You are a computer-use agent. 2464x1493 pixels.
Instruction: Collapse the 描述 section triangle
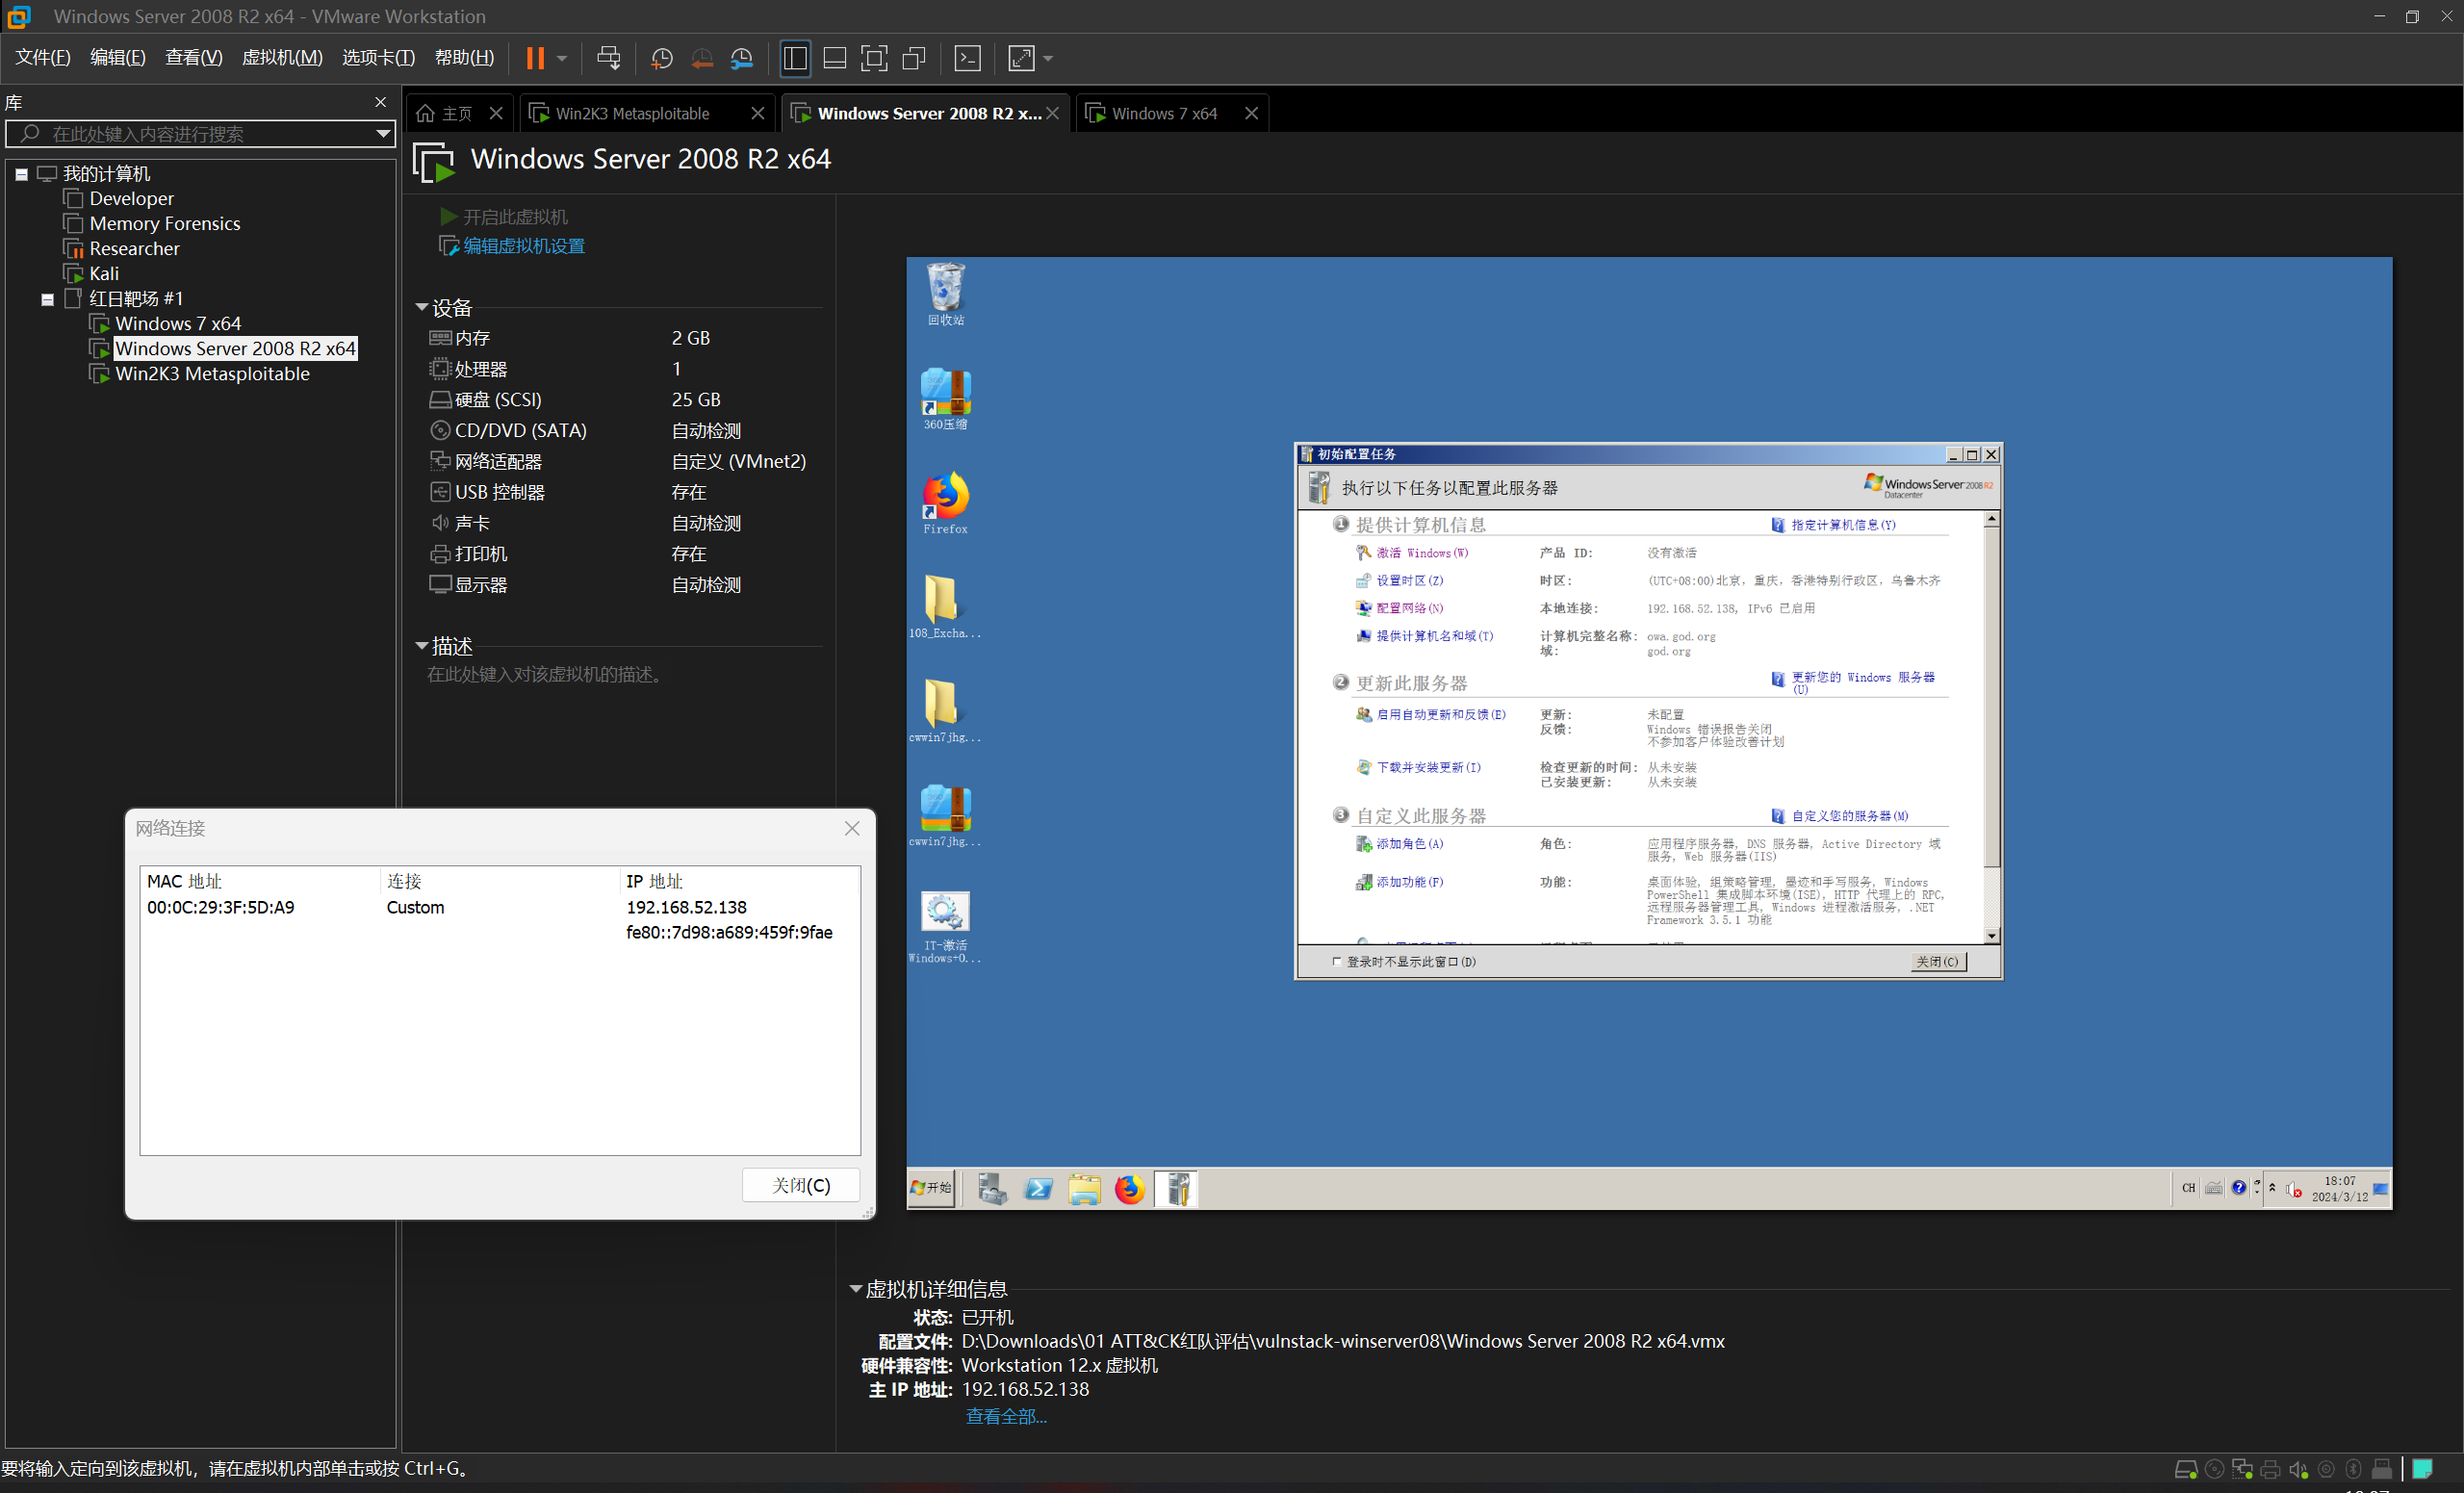click(421, 646)
